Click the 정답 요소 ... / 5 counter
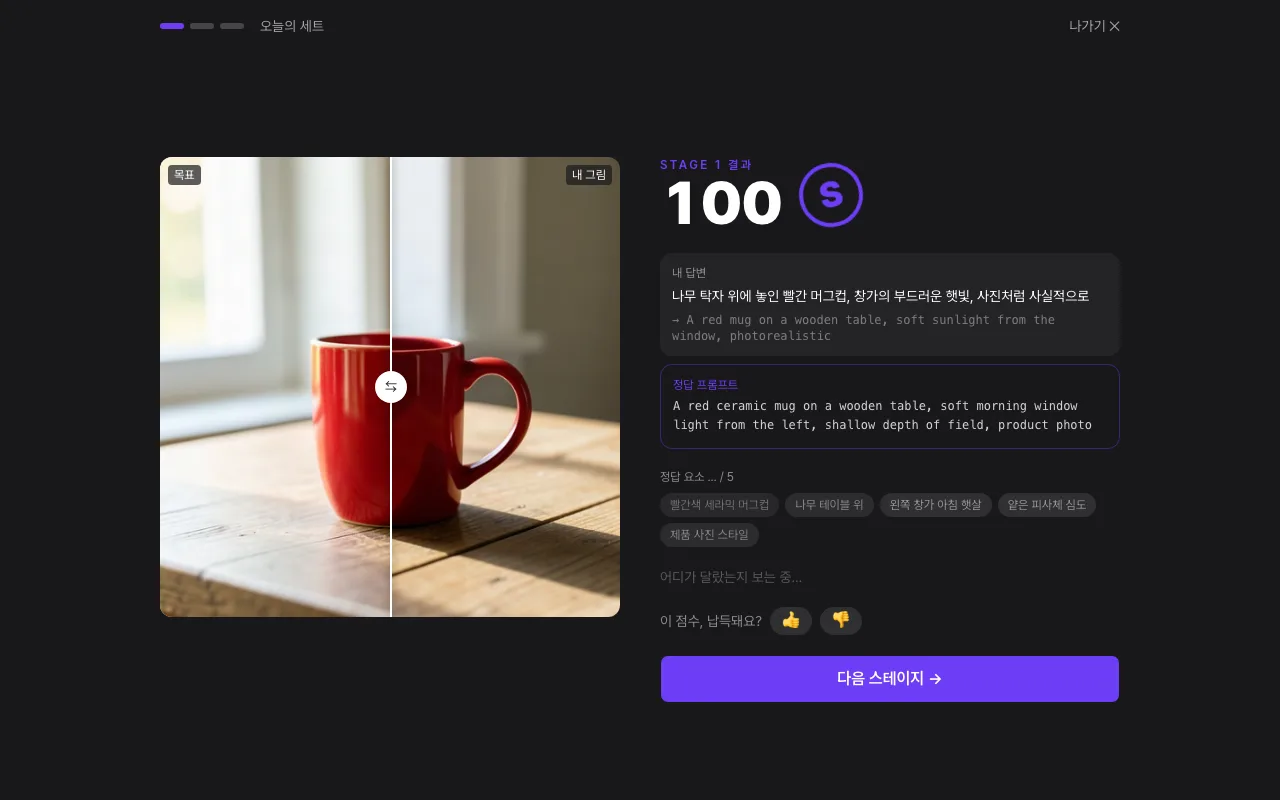Screen dimensions: 1280x800 pyautogui.click(x=697, y=477)
